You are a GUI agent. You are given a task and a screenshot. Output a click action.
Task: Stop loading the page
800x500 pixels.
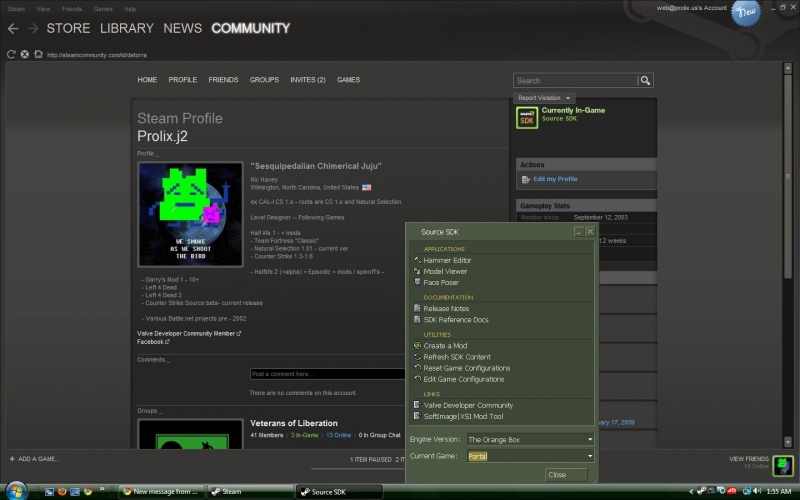(24, 54)
